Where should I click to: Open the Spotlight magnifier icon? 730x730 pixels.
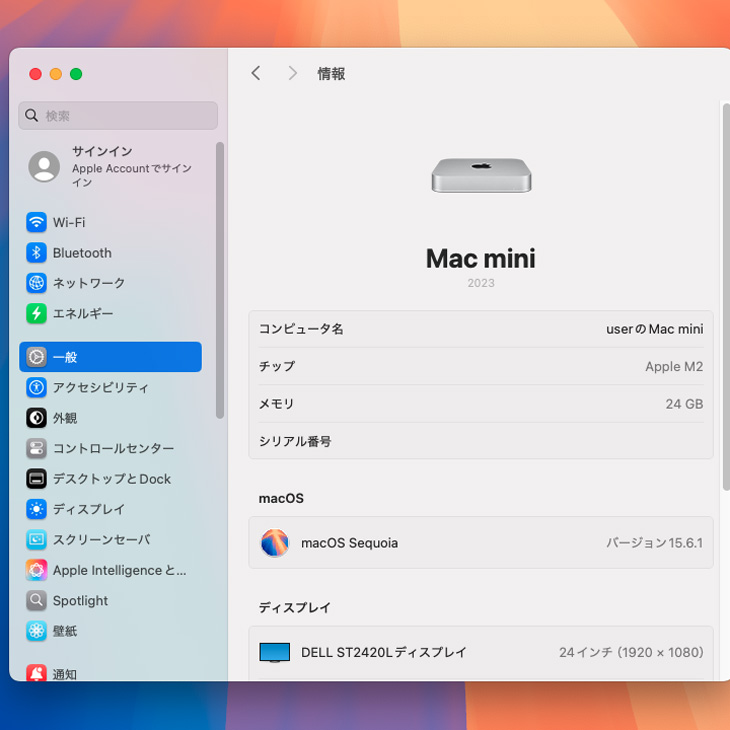click(x=36, y=601)
